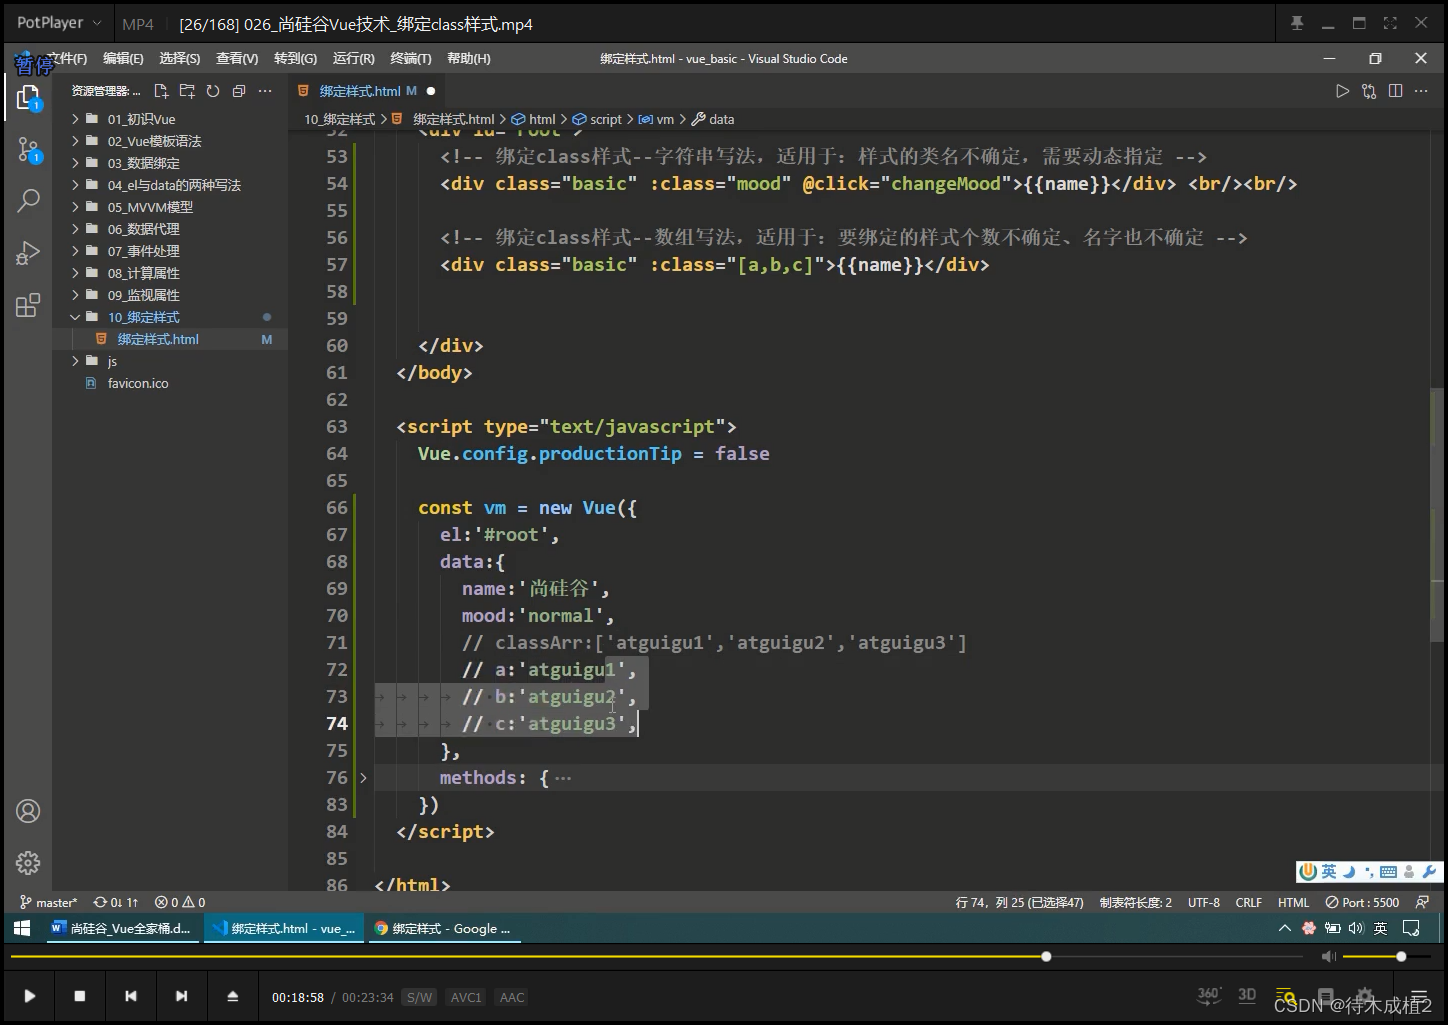Open the Manage gear in the activity bar
Image resolution: width=1448 pixels, height=1025 pixels.
click(28, 862)
